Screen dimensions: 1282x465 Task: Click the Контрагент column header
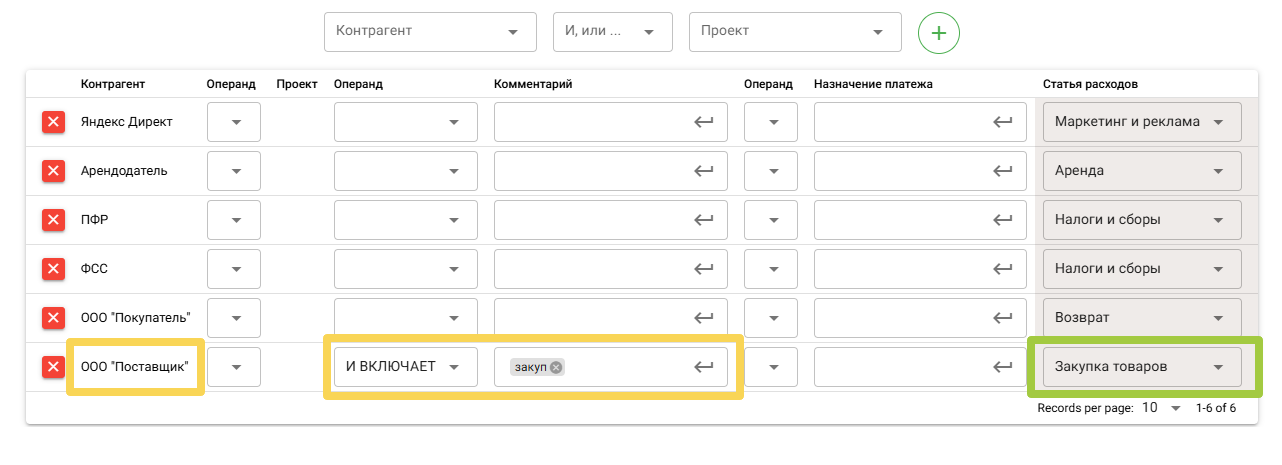click(x=113, y=84)
